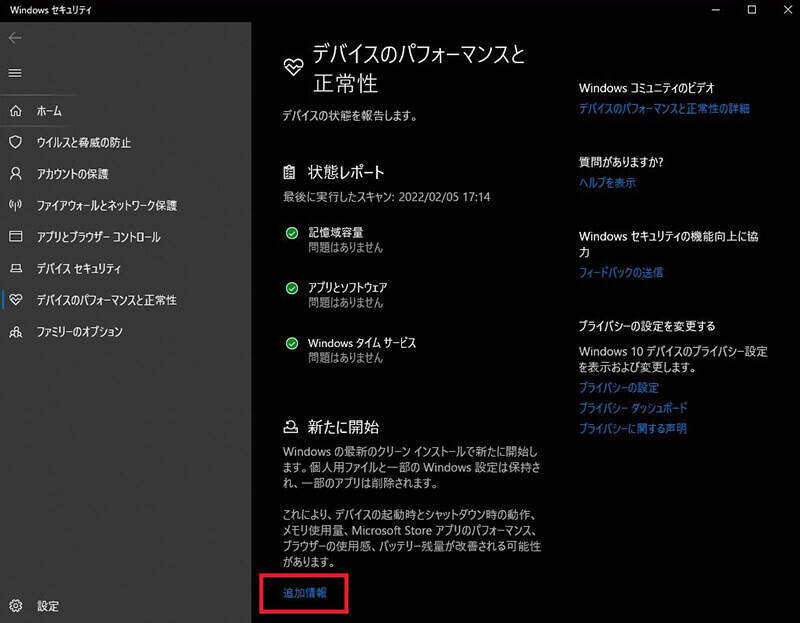Open デバイス セキュリティ section
Viewport: 800px width, 623px height.
[x=79, y=269]
